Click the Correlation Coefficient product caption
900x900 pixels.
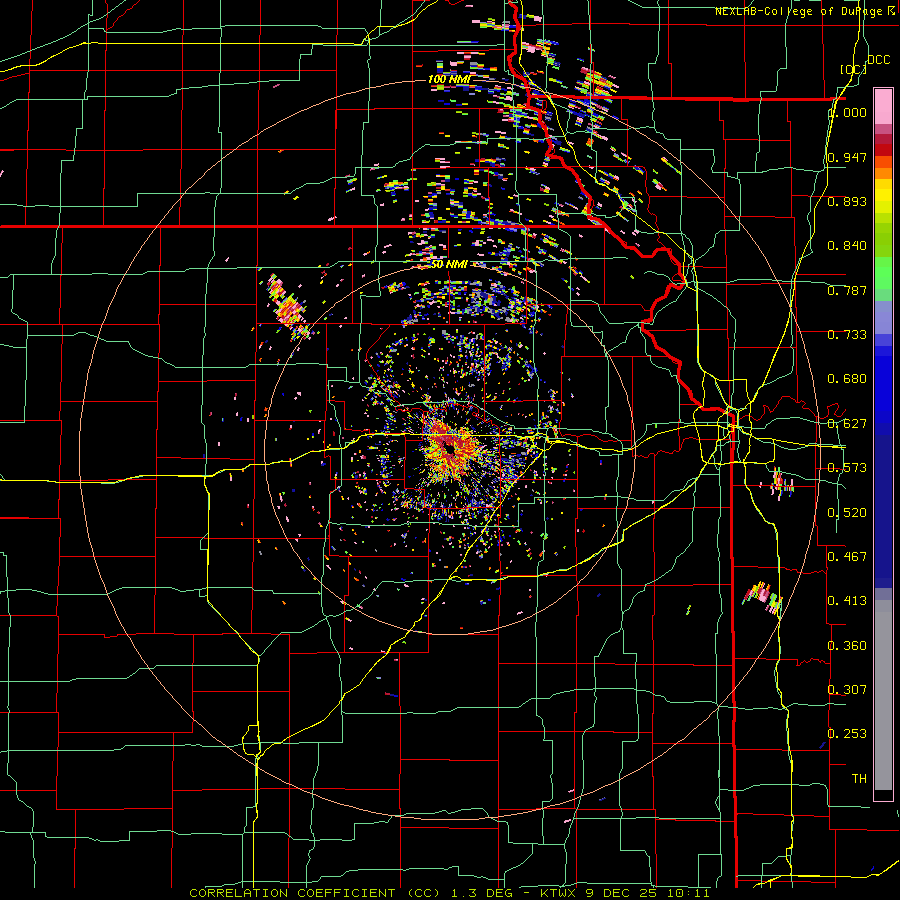point(449,893)
